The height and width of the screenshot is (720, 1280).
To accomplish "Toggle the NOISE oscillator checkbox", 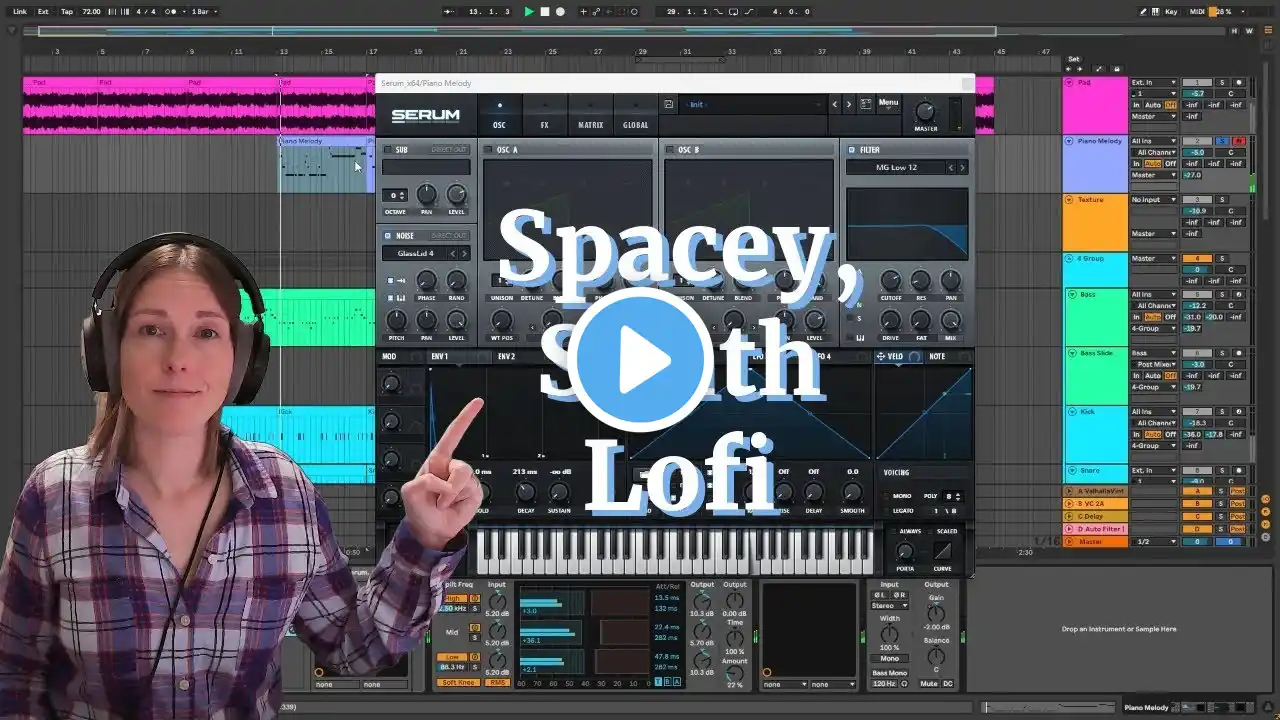I will (x=388, y=236).
